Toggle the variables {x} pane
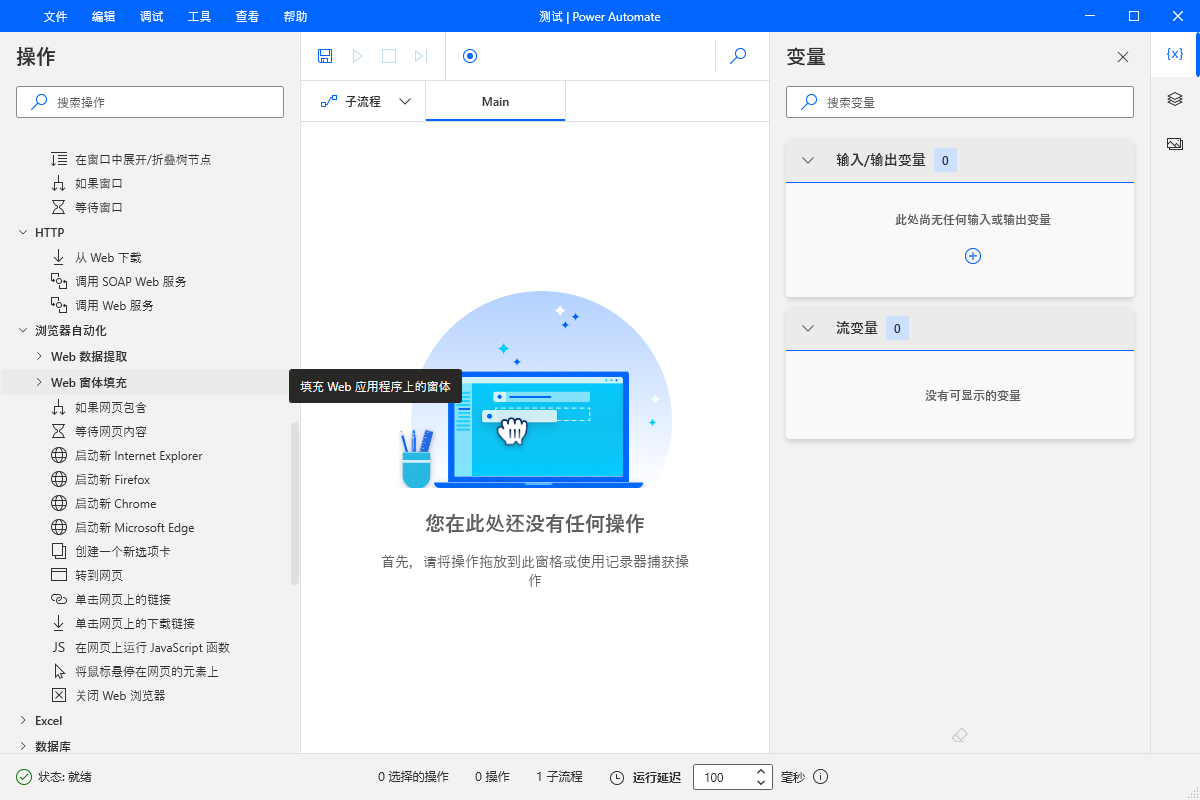 1175,54
